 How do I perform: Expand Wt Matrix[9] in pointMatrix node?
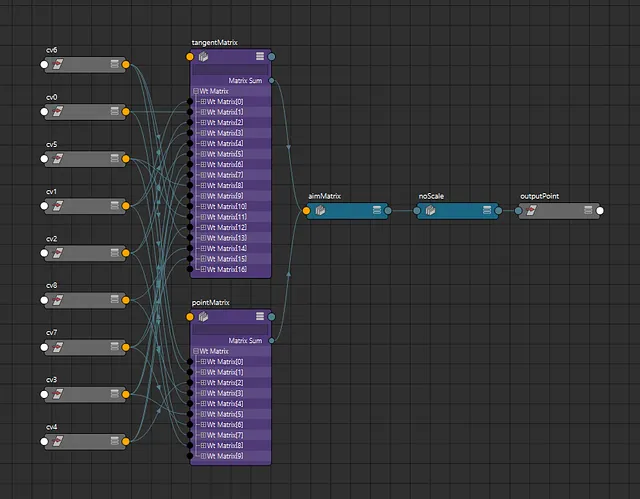click(203, 456)
